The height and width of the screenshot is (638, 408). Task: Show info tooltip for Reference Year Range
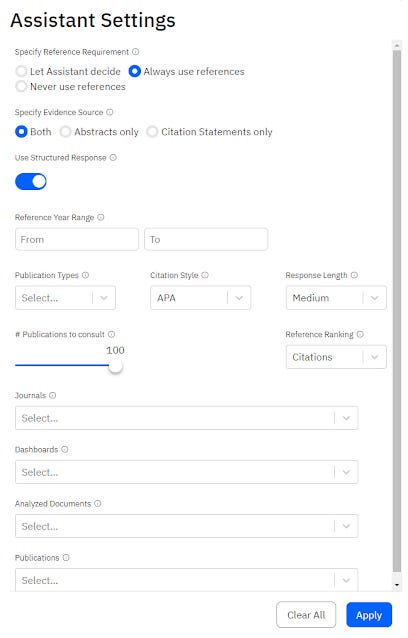coord(100,217)
